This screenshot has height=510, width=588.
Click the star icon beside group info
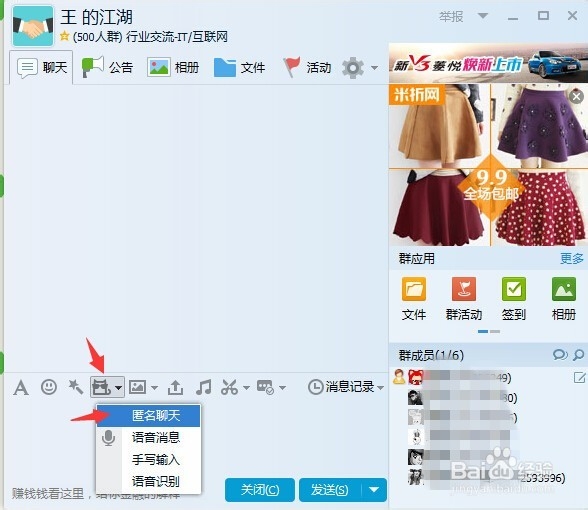tap(64, 36)
